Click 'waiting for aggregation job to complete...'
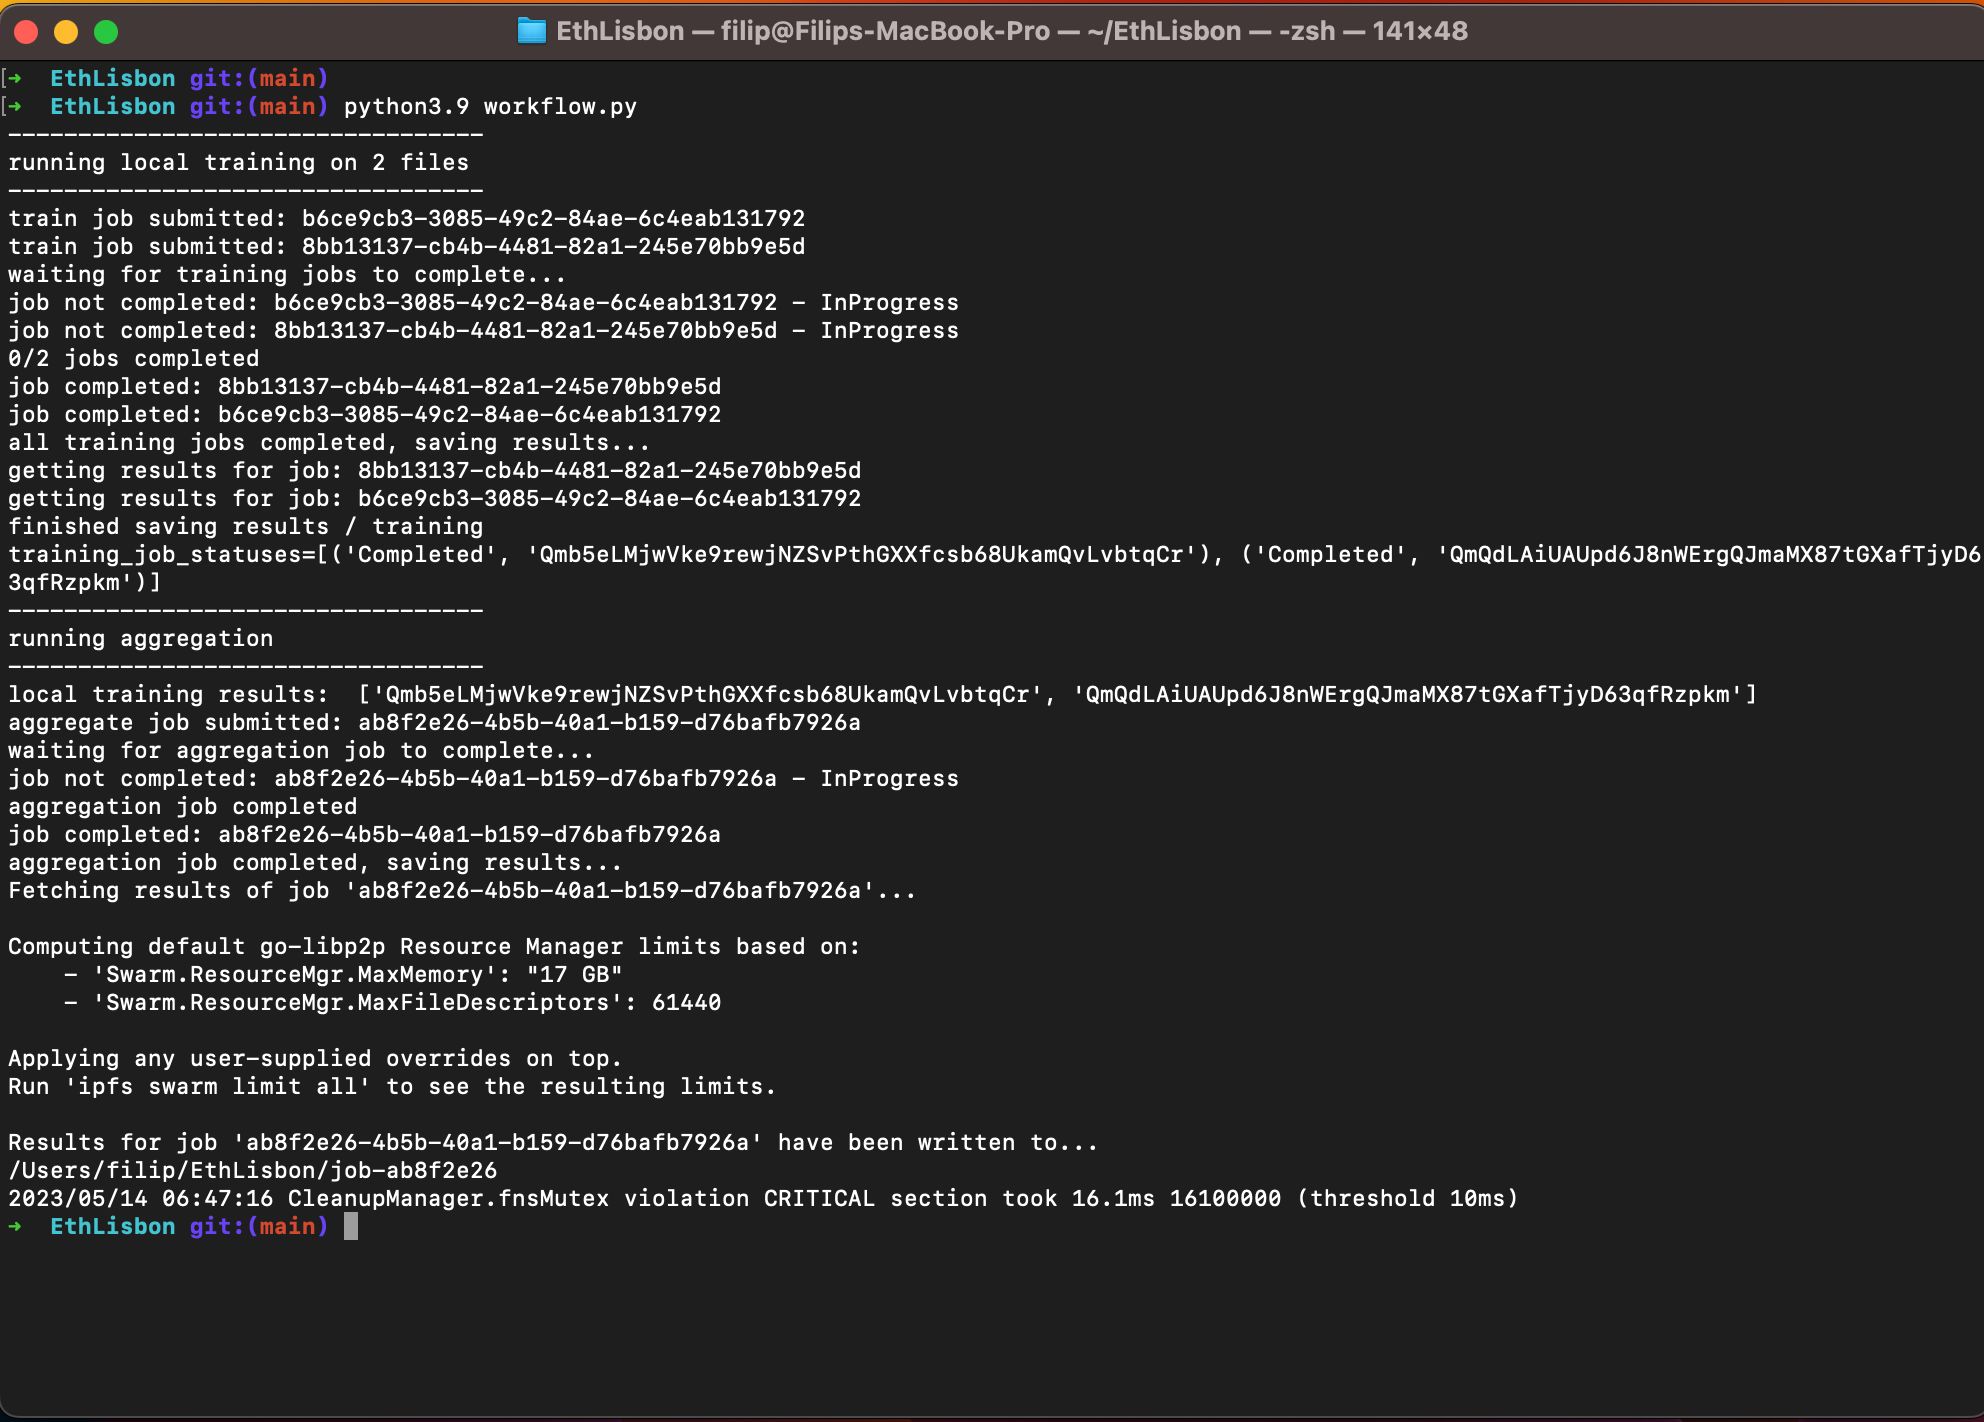Viewport: 1984px width, 1422px height. click(301, 750)
